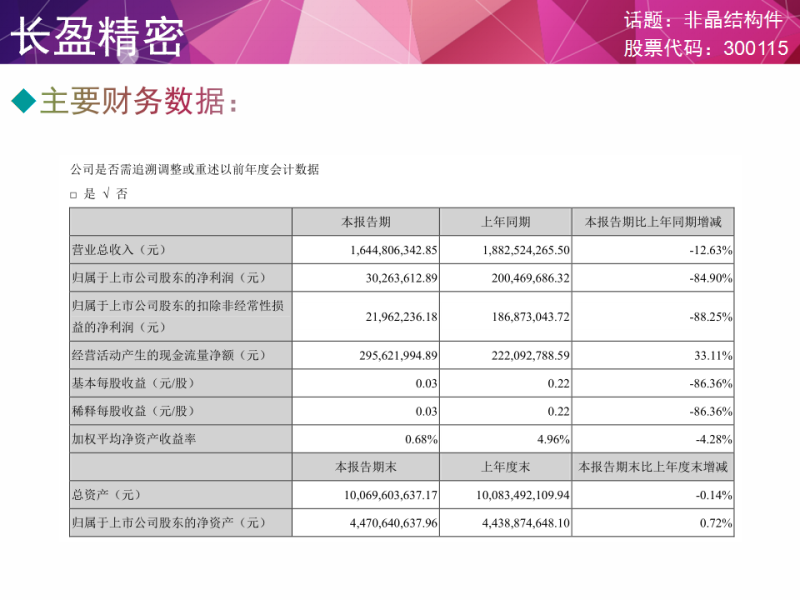This screenshot has height=600, width=800.
Task: Click the value 295,621,994.89
Action: (x=398, y=356)
